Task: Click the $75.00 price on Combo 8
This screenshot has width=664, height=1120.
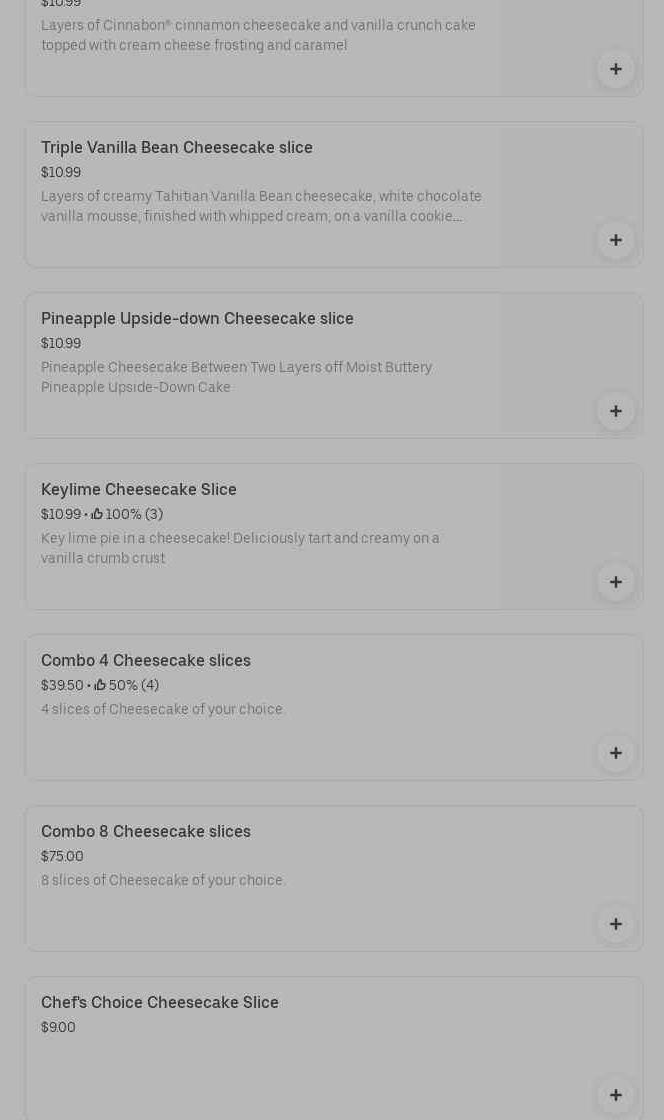Action: coord(62,857)
